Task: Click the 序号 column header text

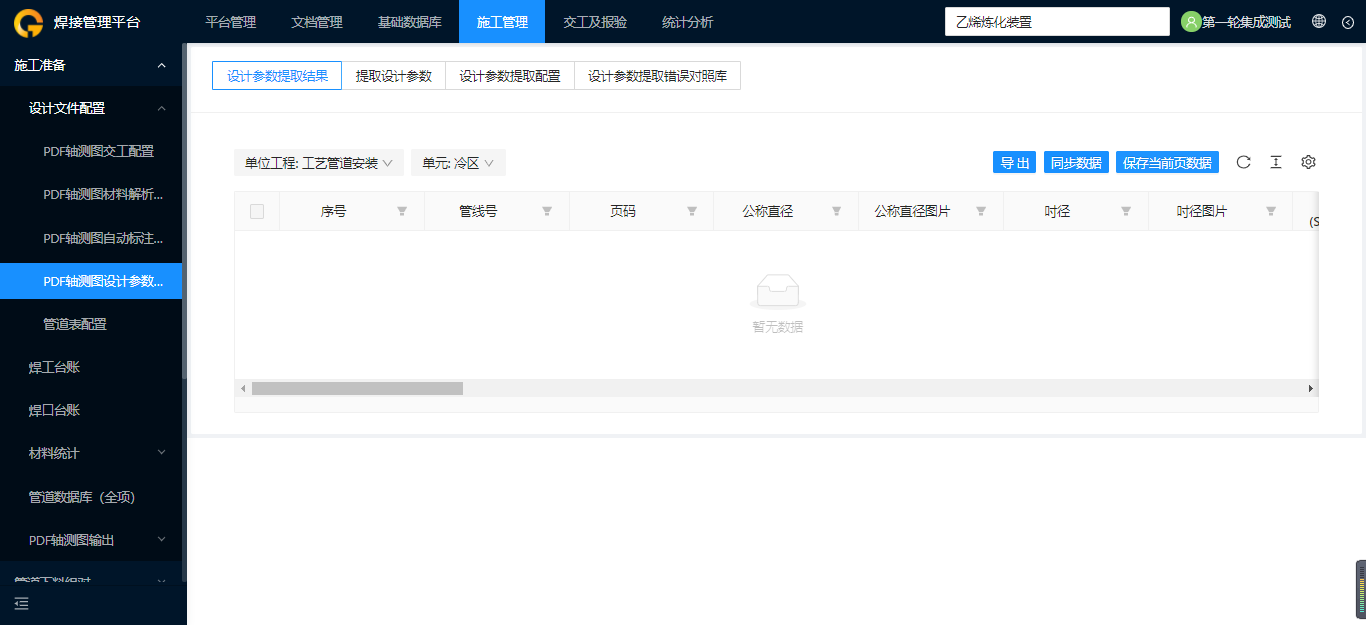Action: (x=333, y=211)
